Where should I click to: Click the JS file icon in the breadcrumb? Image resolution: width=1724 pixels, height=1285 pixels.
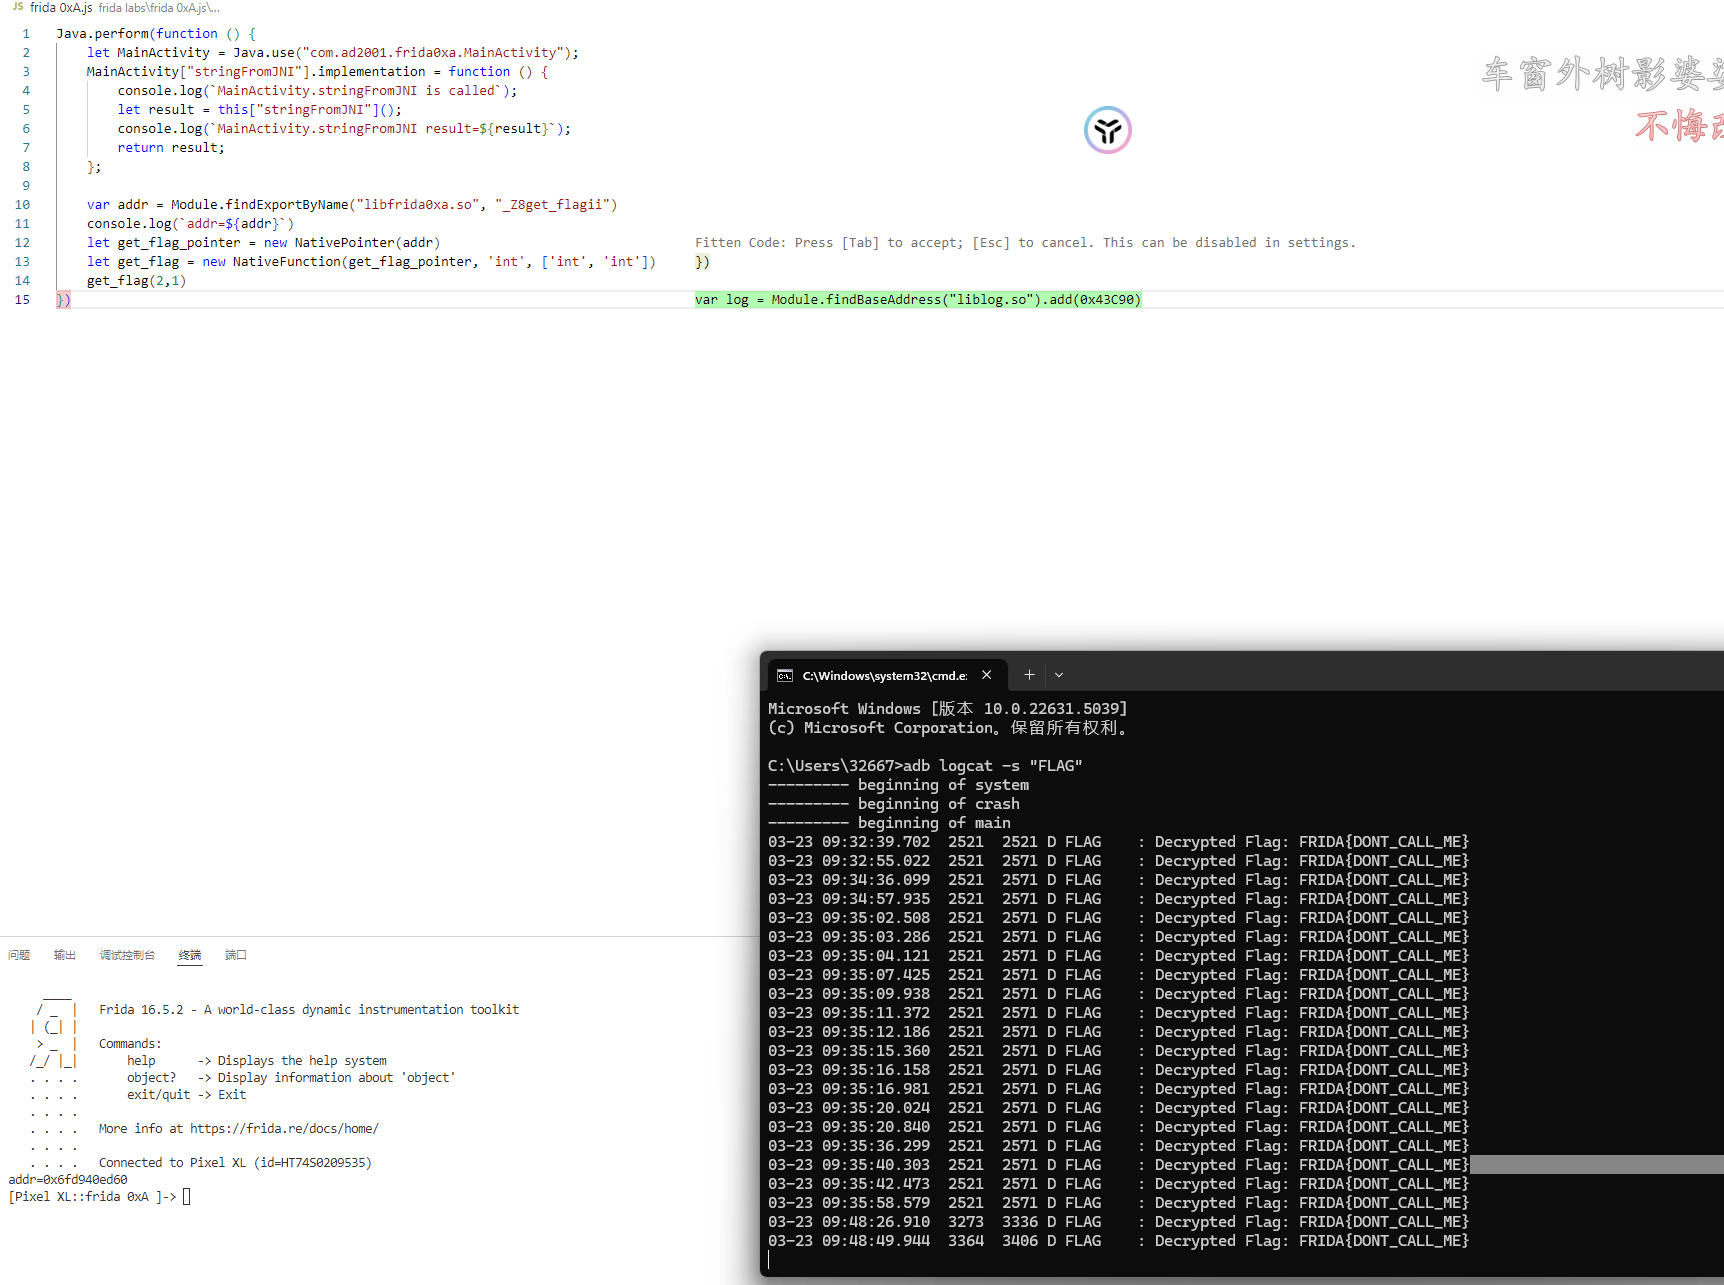[x=17, y=7]
